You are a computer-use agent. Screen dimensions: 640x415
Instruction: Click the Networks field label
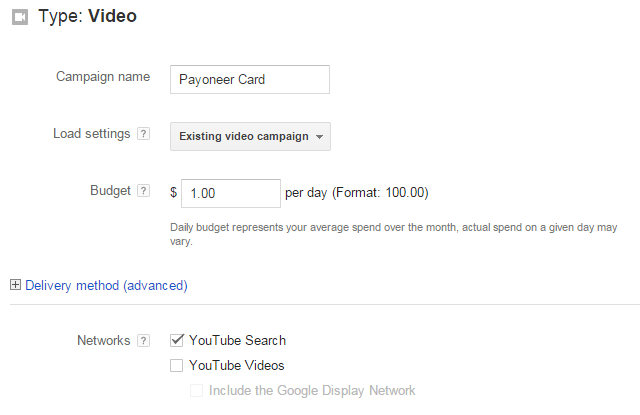[x=104, y=340]
